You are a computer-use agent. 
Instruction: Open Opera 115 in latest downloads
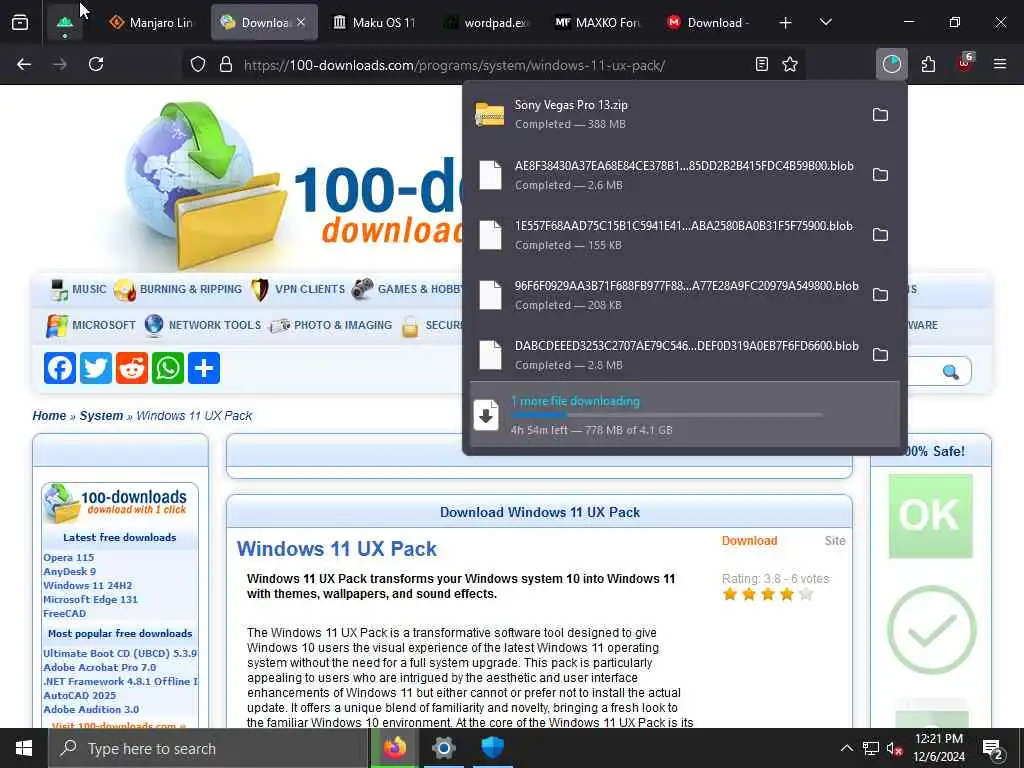point(69,558)
